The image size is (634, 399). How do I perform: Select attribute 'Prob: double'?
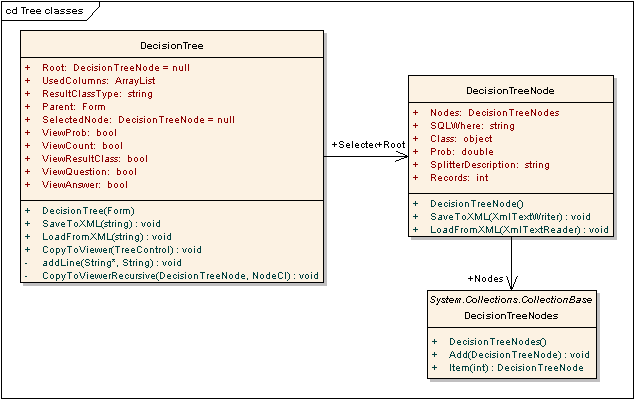coord(462,152)
